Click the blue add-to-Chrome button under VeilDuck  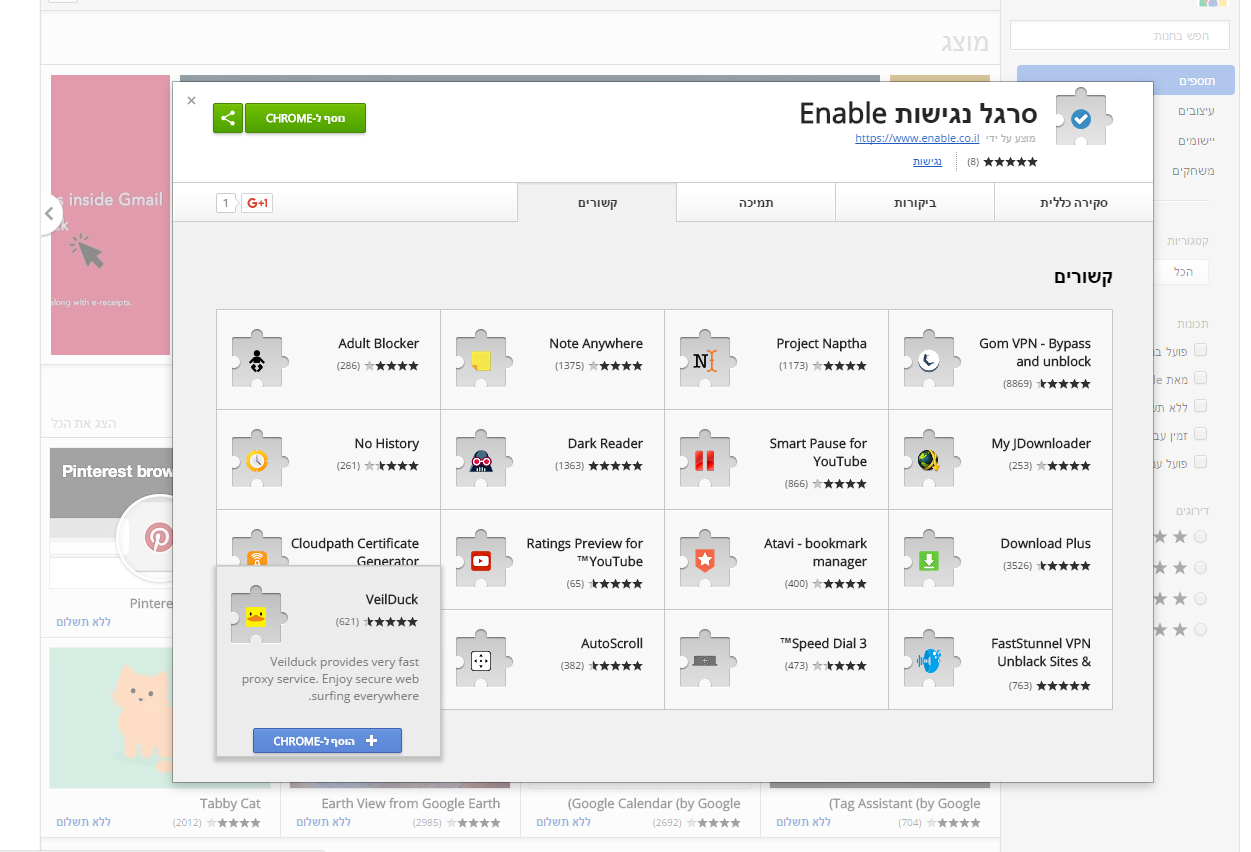click(x=327, y=741)
